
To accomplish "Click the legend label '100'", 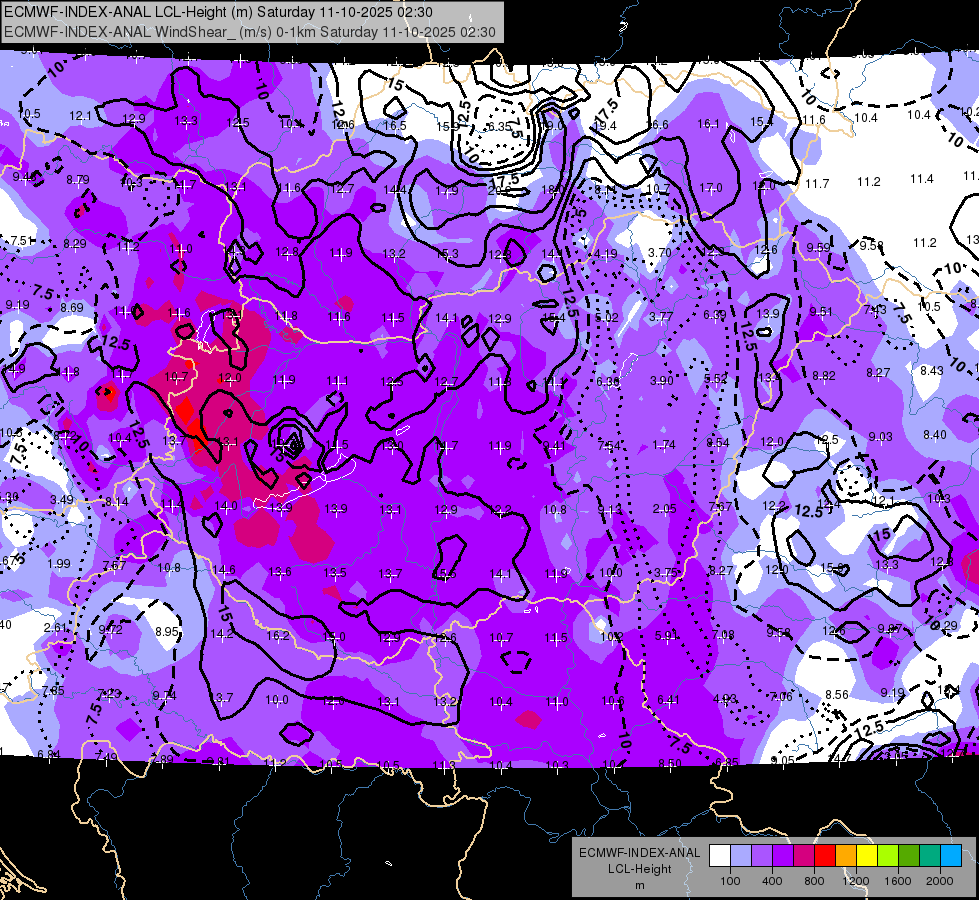I will (730, 881).
